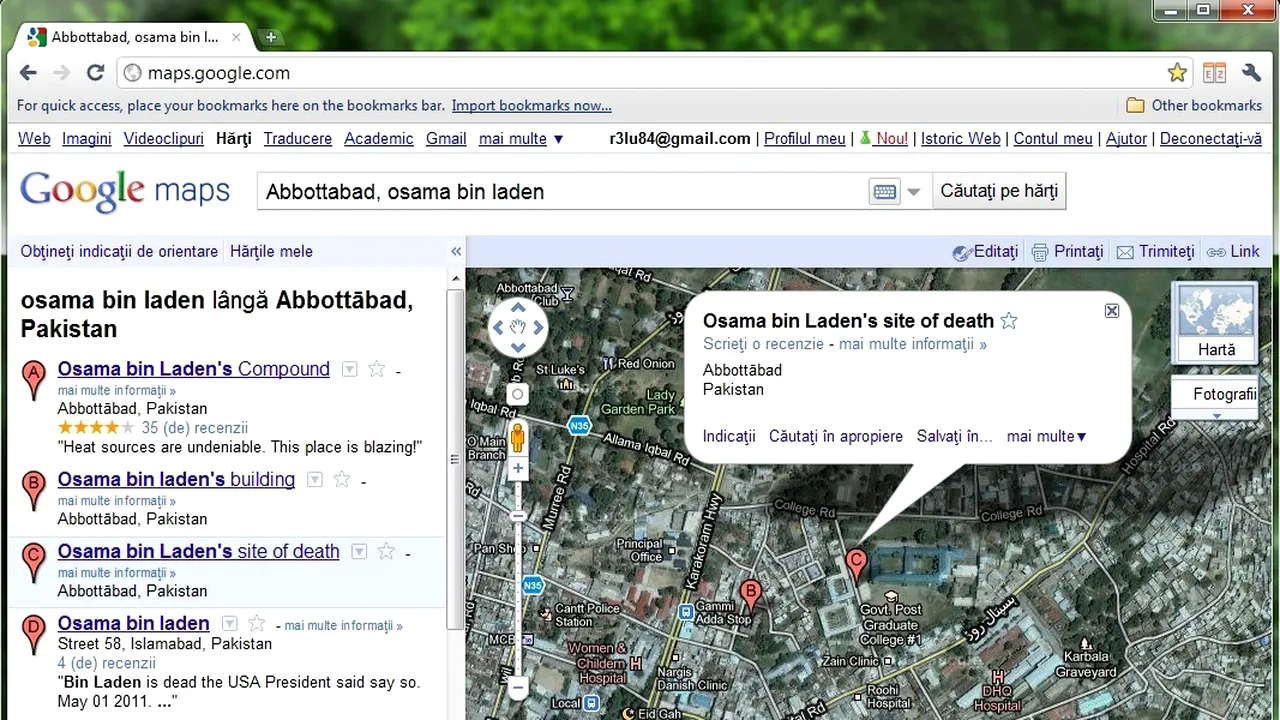Star the building result
Image resolution: width=1280 pixels, height=720 pixels.
click(x=342, y=479)
